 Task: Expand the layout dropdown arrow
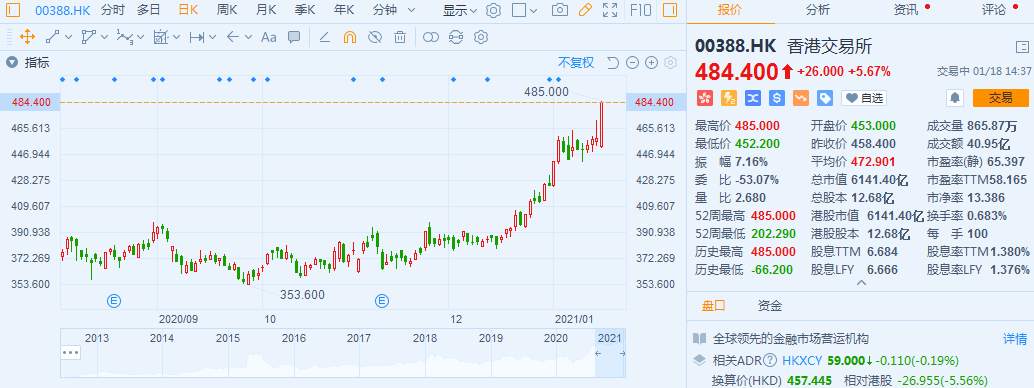pyautogui.click(x=533, y=11)
